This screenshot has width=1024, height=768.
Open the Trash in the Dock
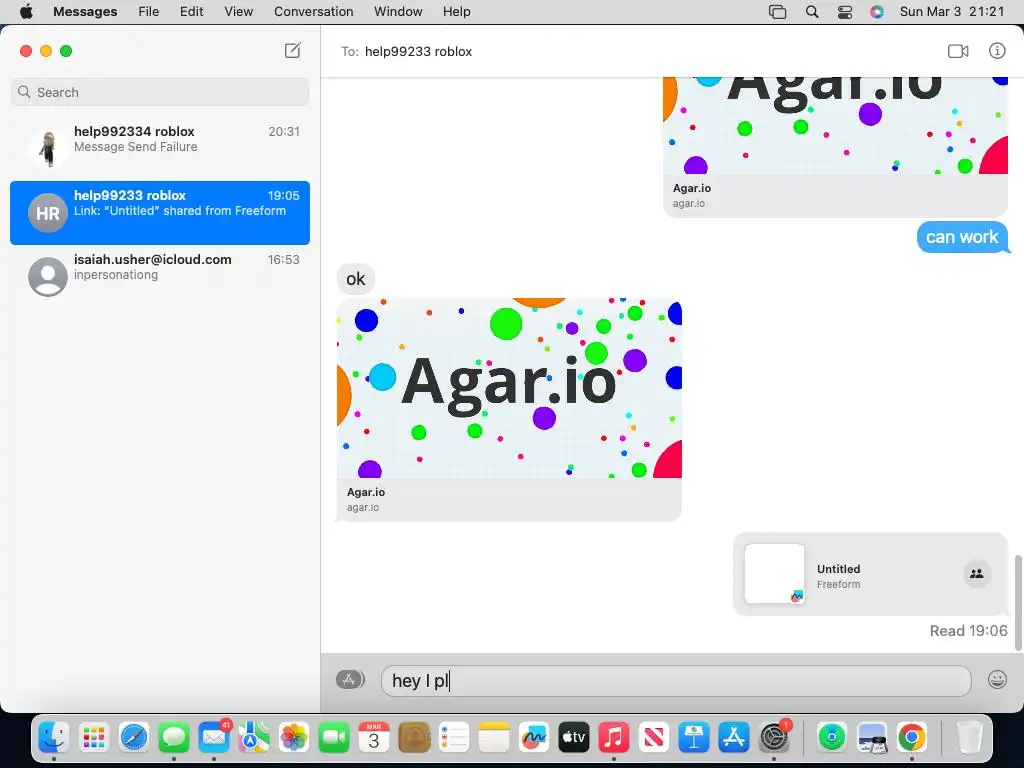[x=970, y=737]
